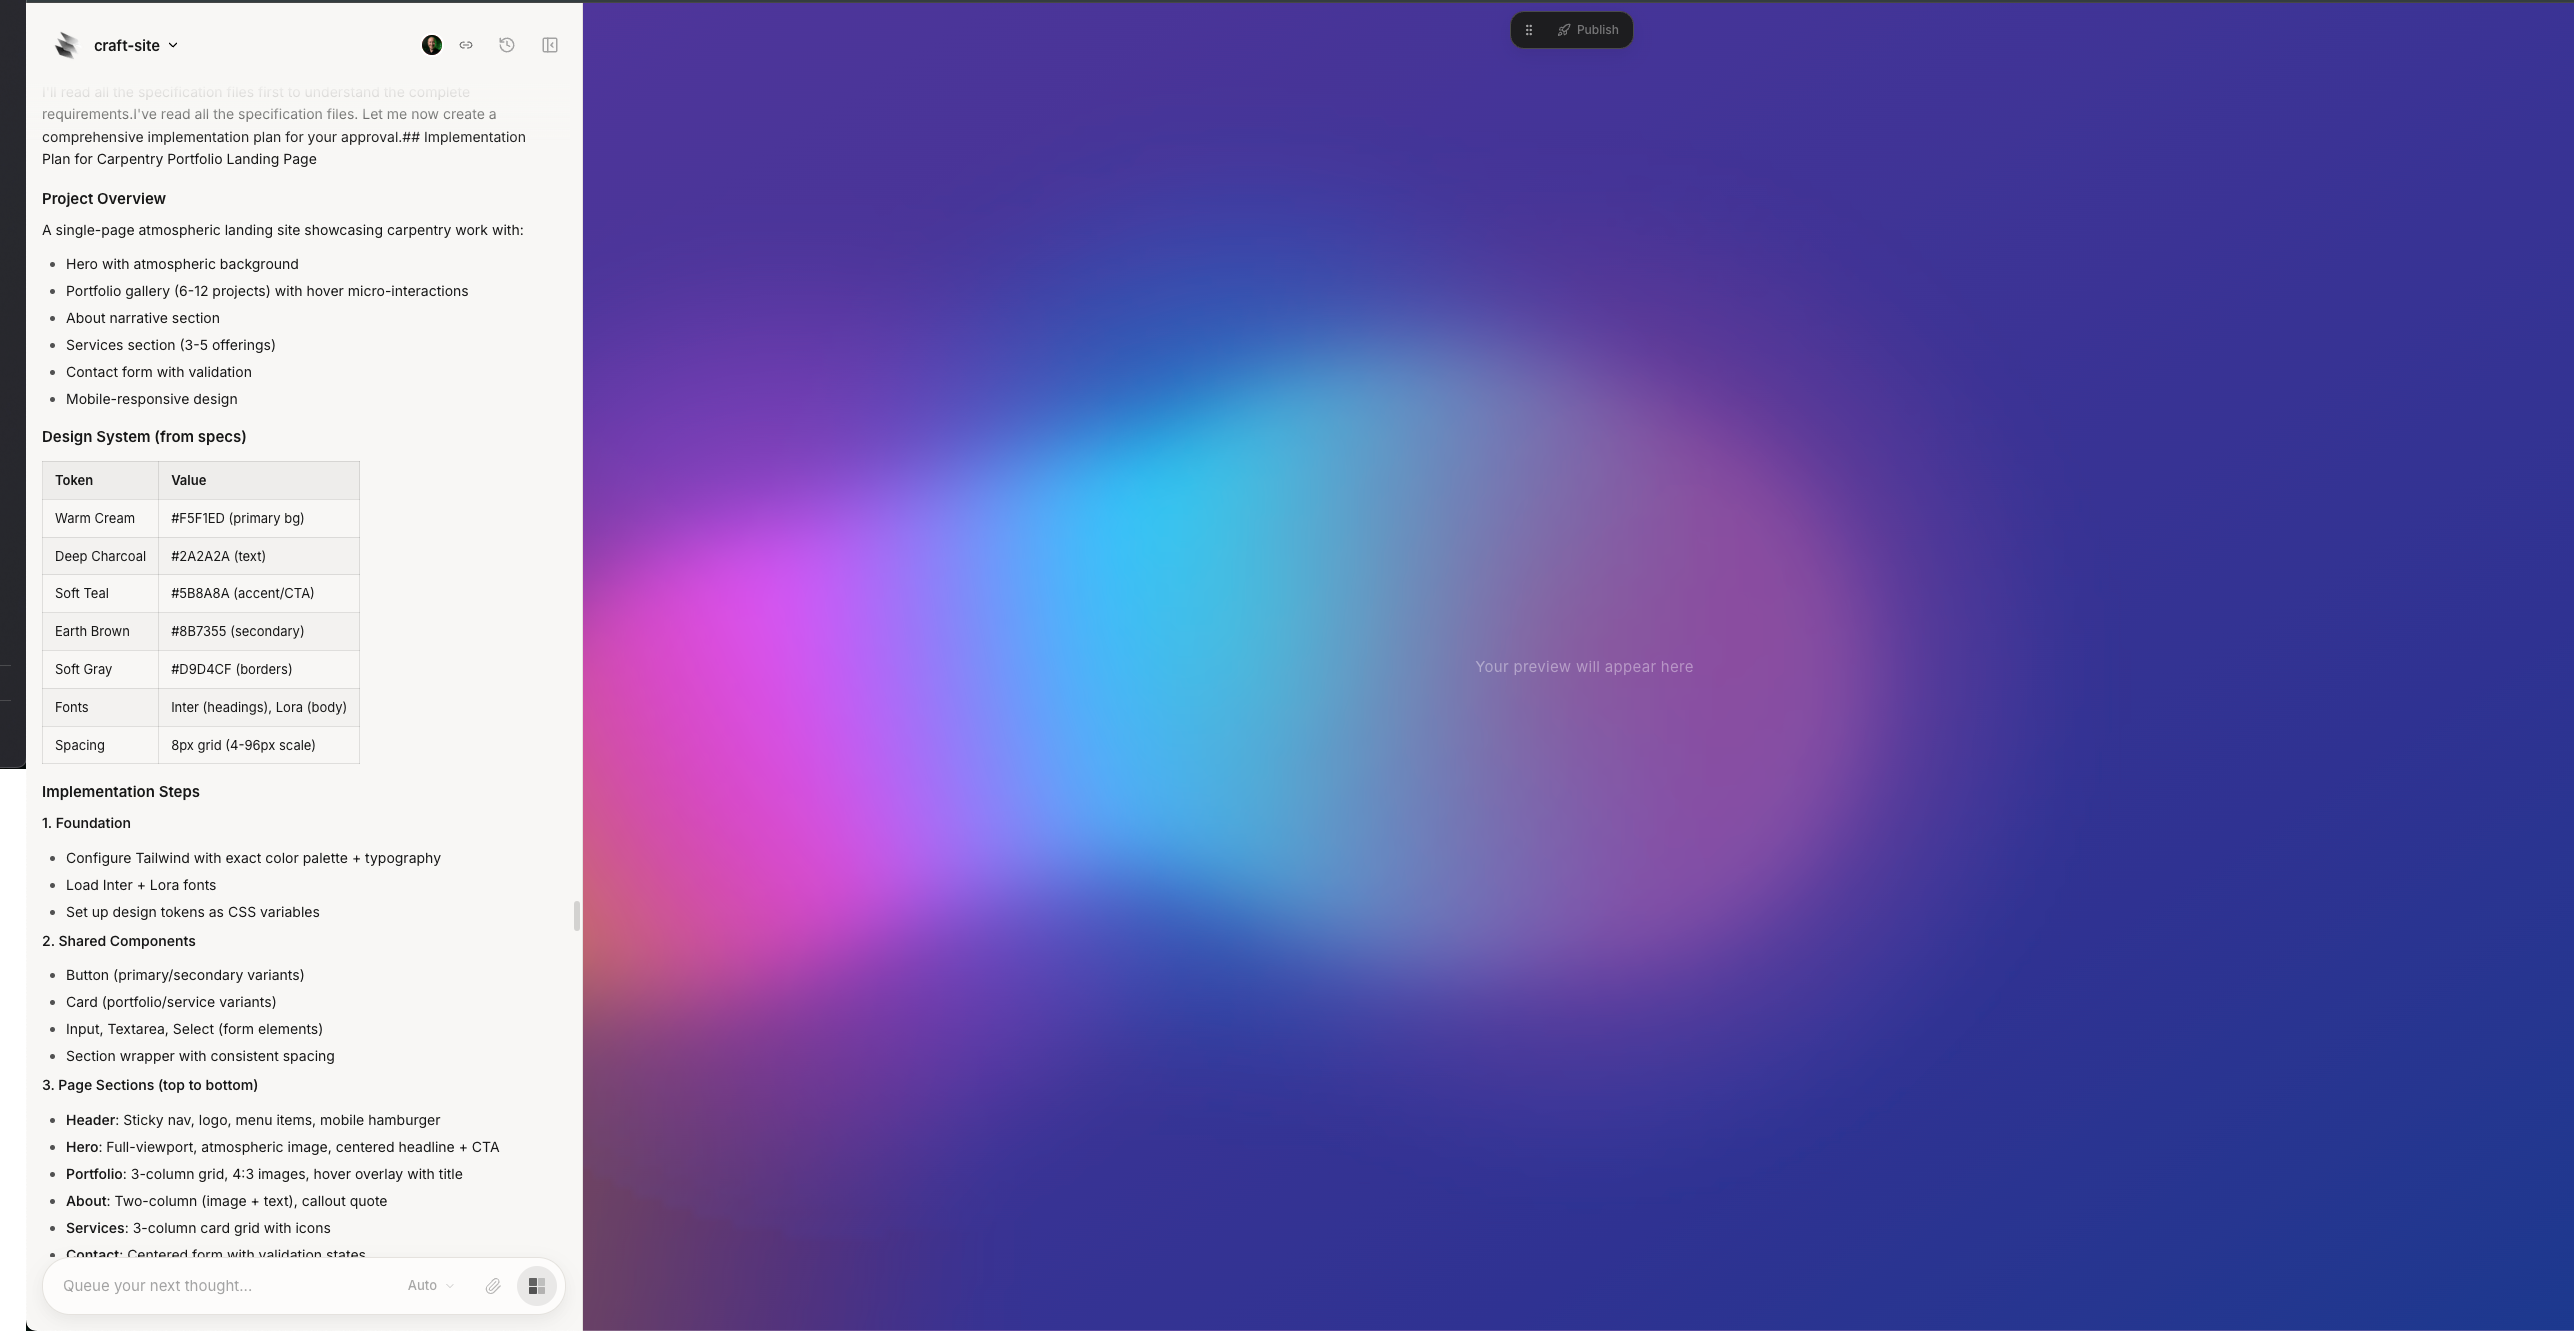Open the Auto model selector dropdown
The height and width of the screenshot is (1331, 2574).
pos(429,1286)
